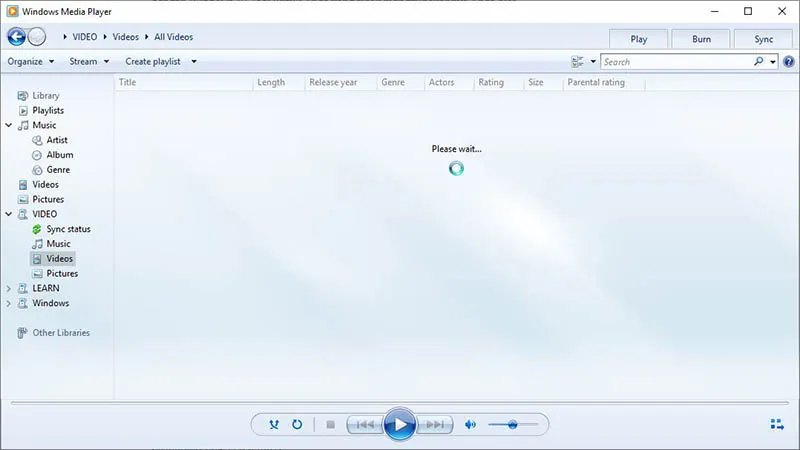
Task: Open the View options dropdown arrow
Action: click(593, 62)
